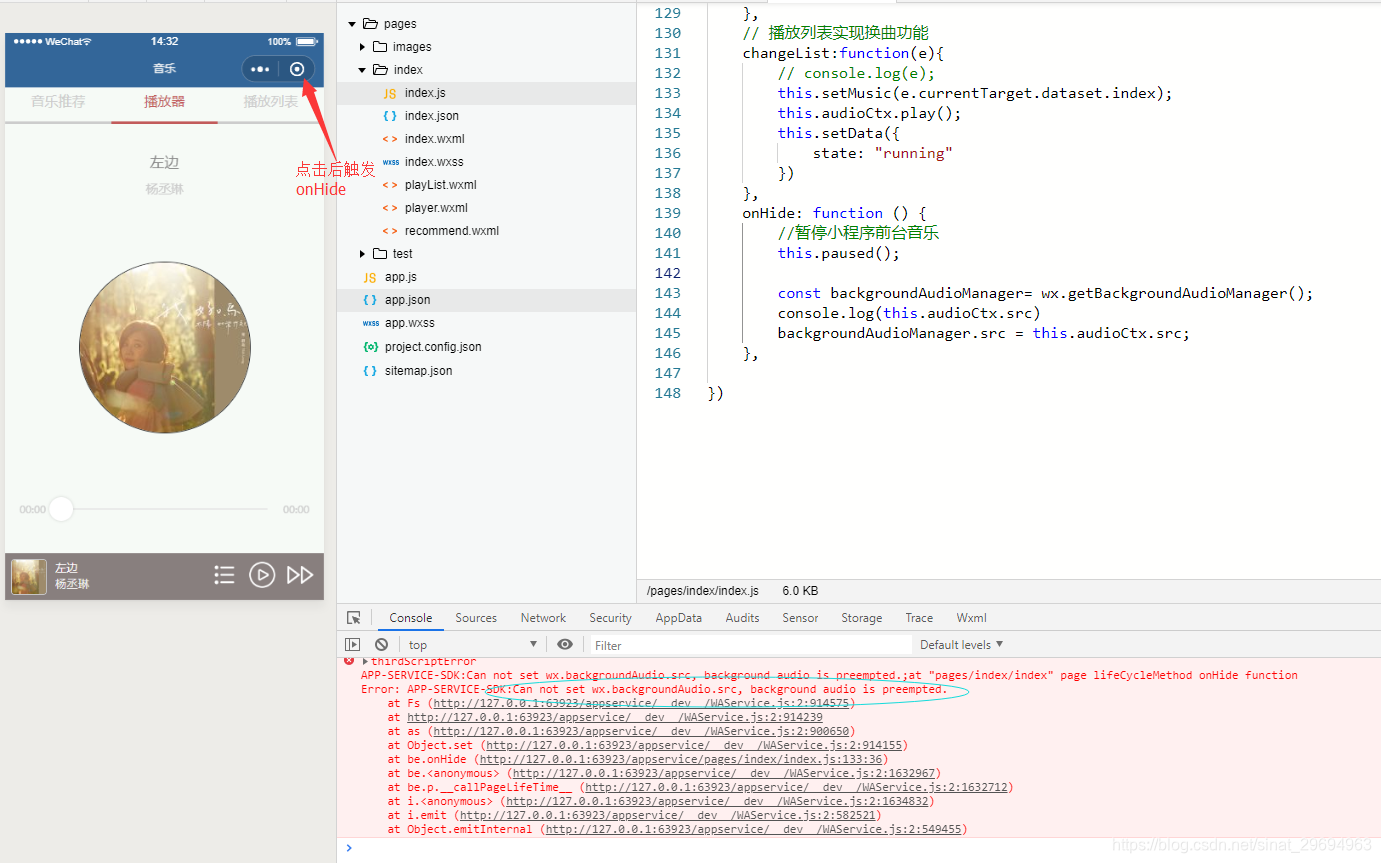
Task: Open the Trace tab
Action: (x=919, y=618)
